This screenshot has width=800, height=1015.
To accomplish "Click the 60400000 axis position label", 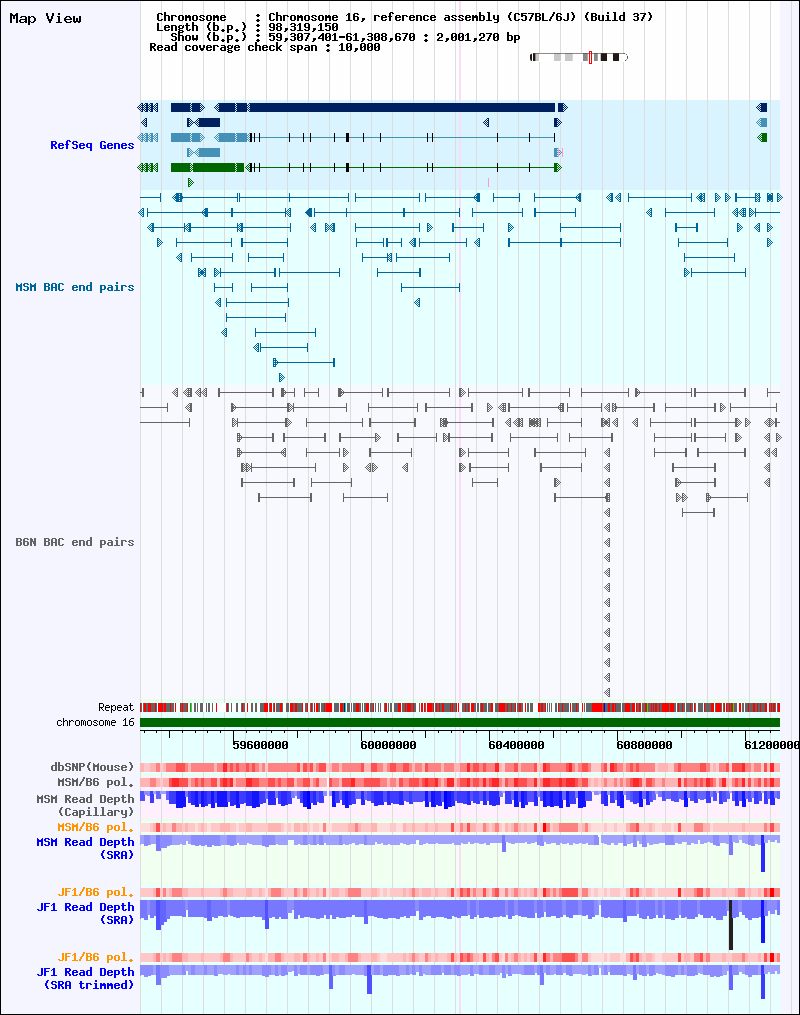I will coord(517,745).
